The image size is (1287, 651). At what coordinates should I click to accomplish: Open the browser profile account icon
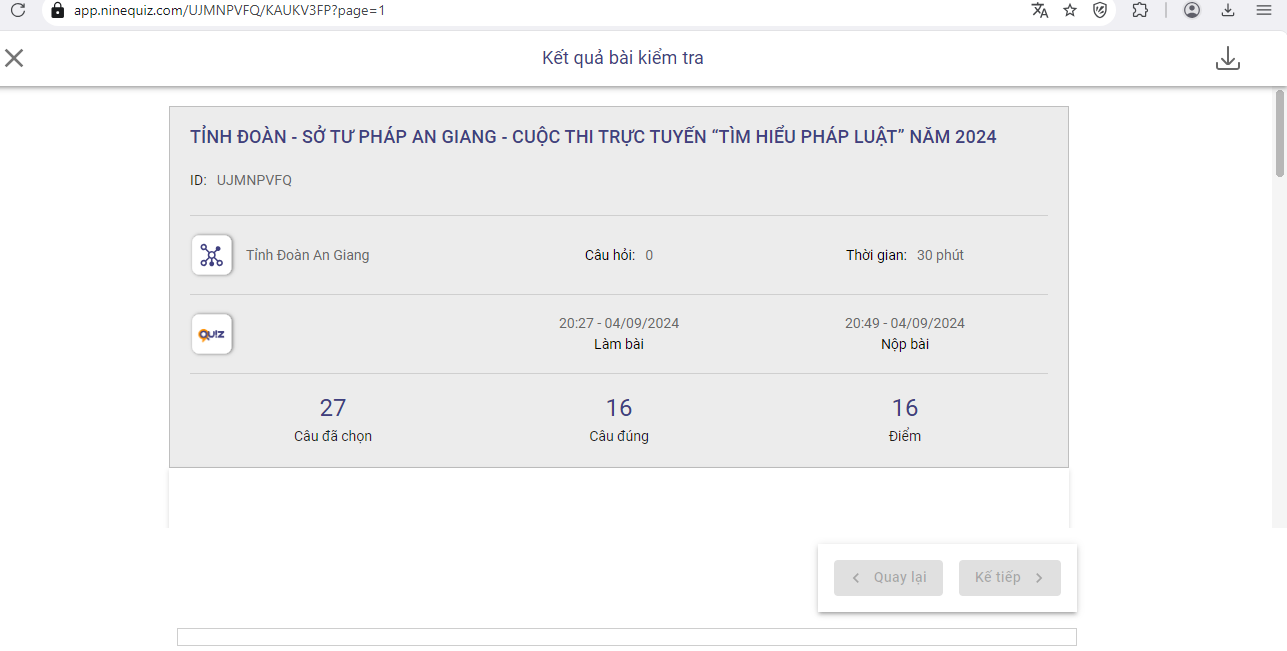1191,10
